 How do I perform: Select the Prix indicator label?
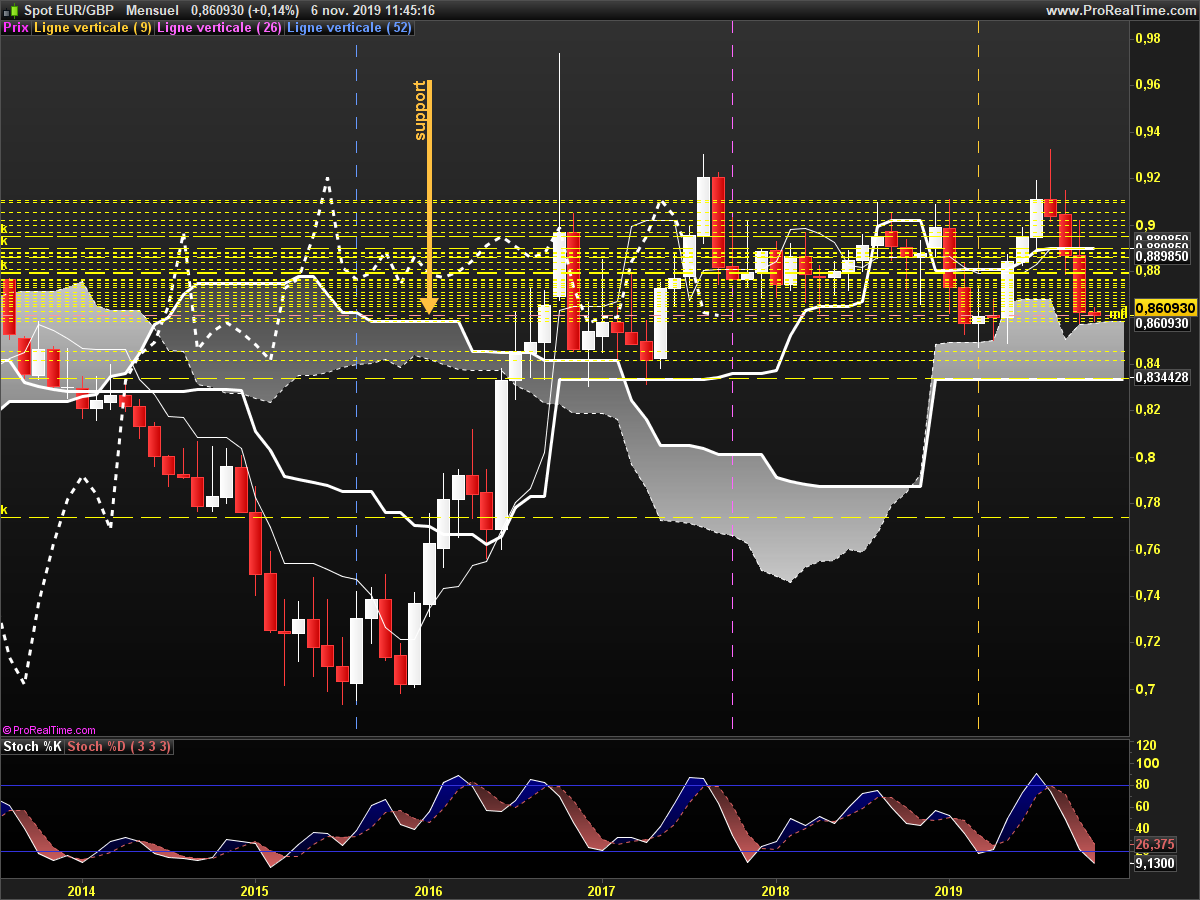click(16, 28)
